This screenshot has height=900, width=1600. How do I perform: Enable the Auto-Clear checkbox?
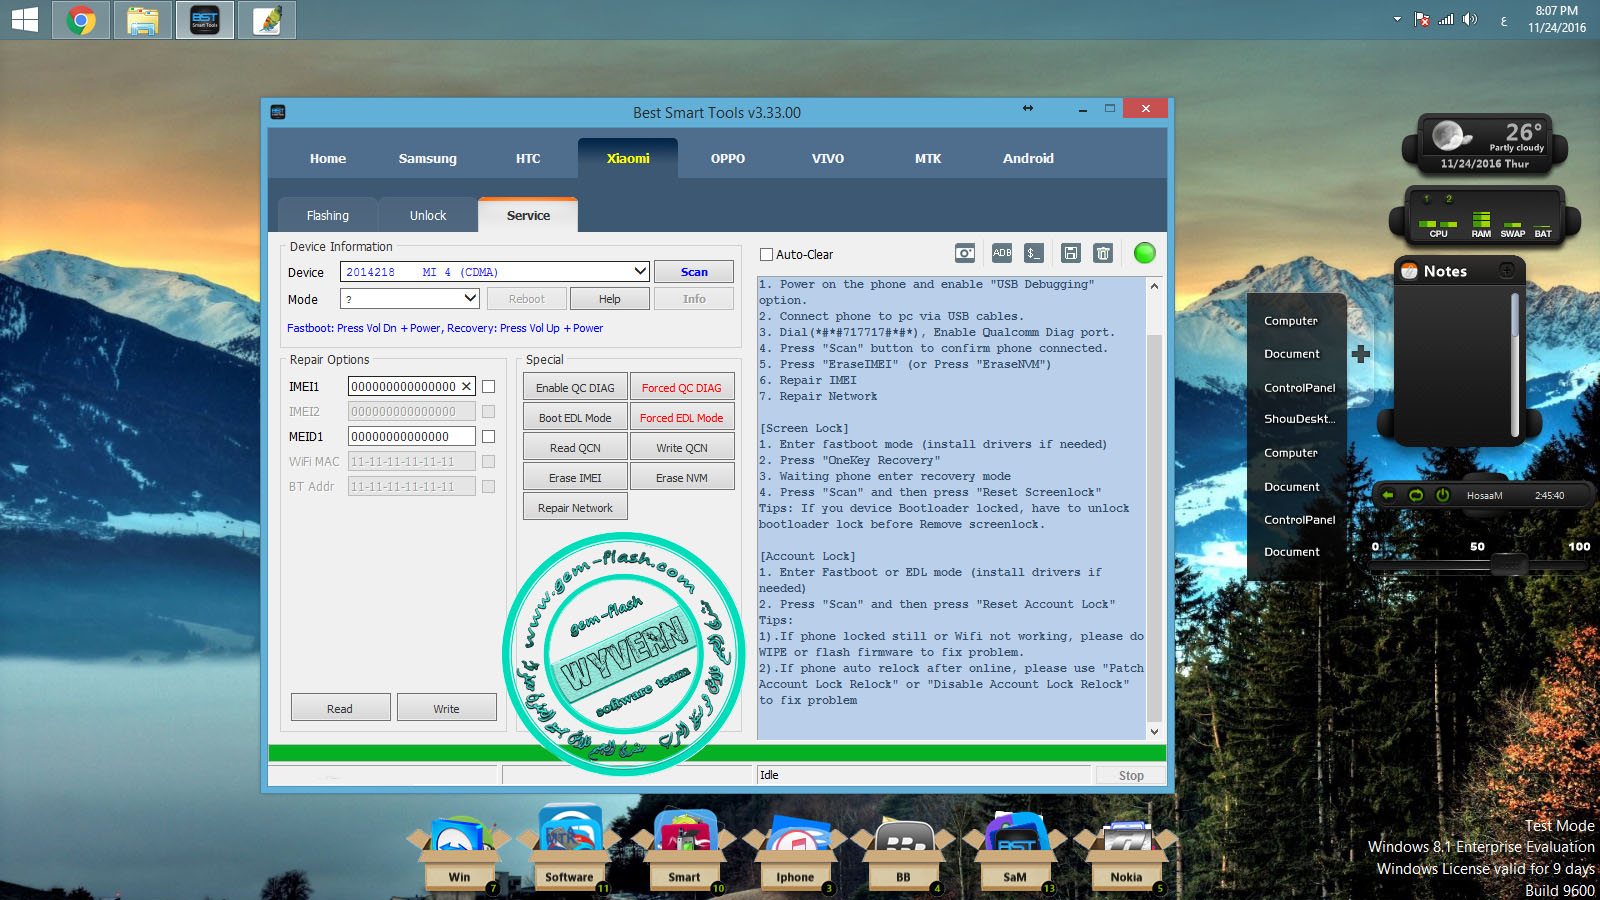(767, 254)
